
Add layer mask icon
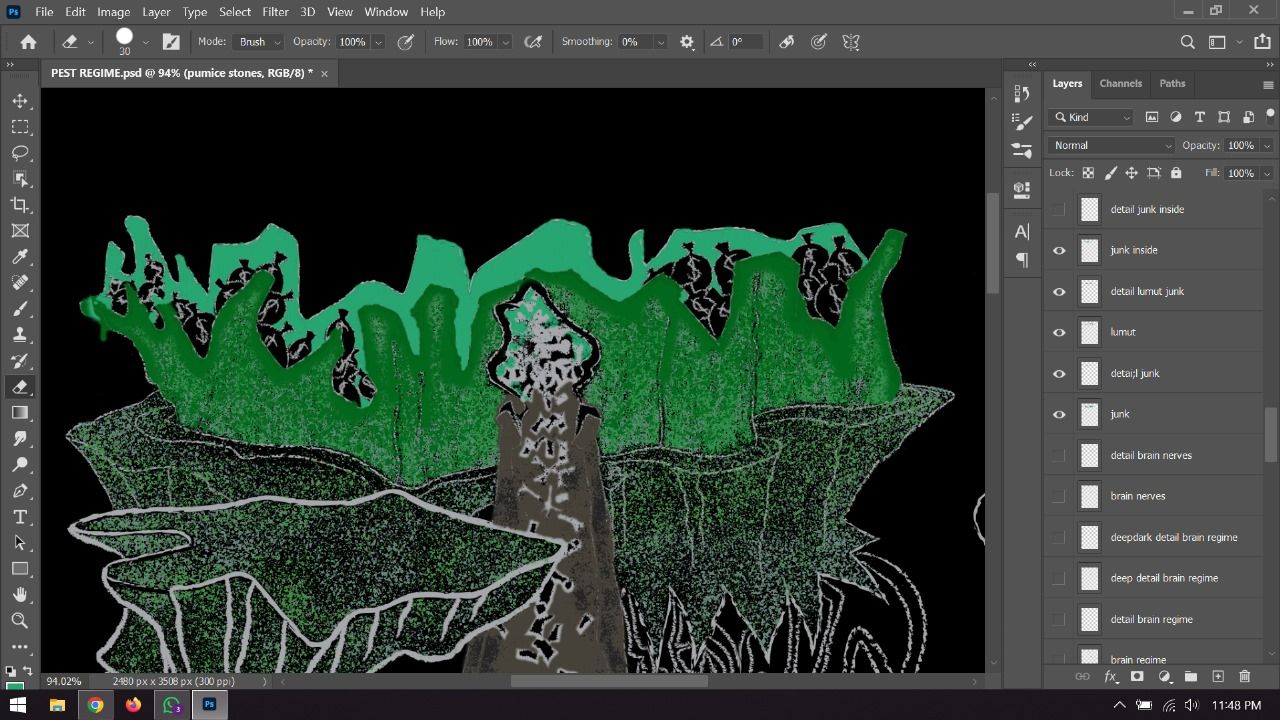[x=1137, y=677]
